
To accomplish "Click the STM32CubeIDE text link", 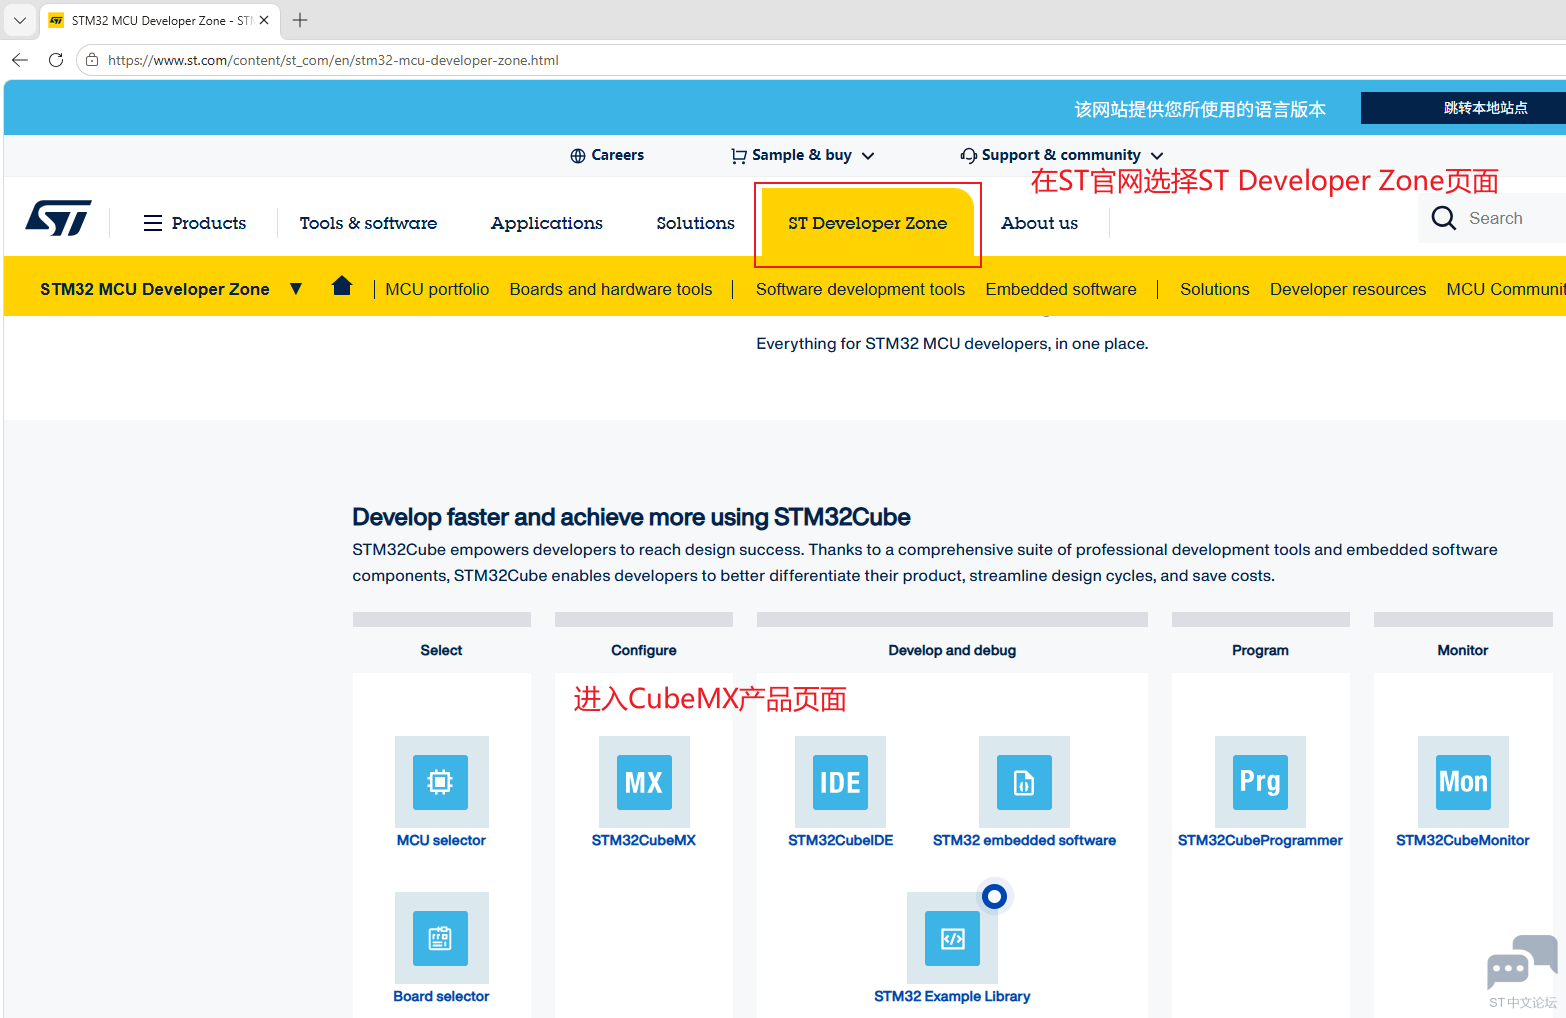I will [x=840, y=840].
